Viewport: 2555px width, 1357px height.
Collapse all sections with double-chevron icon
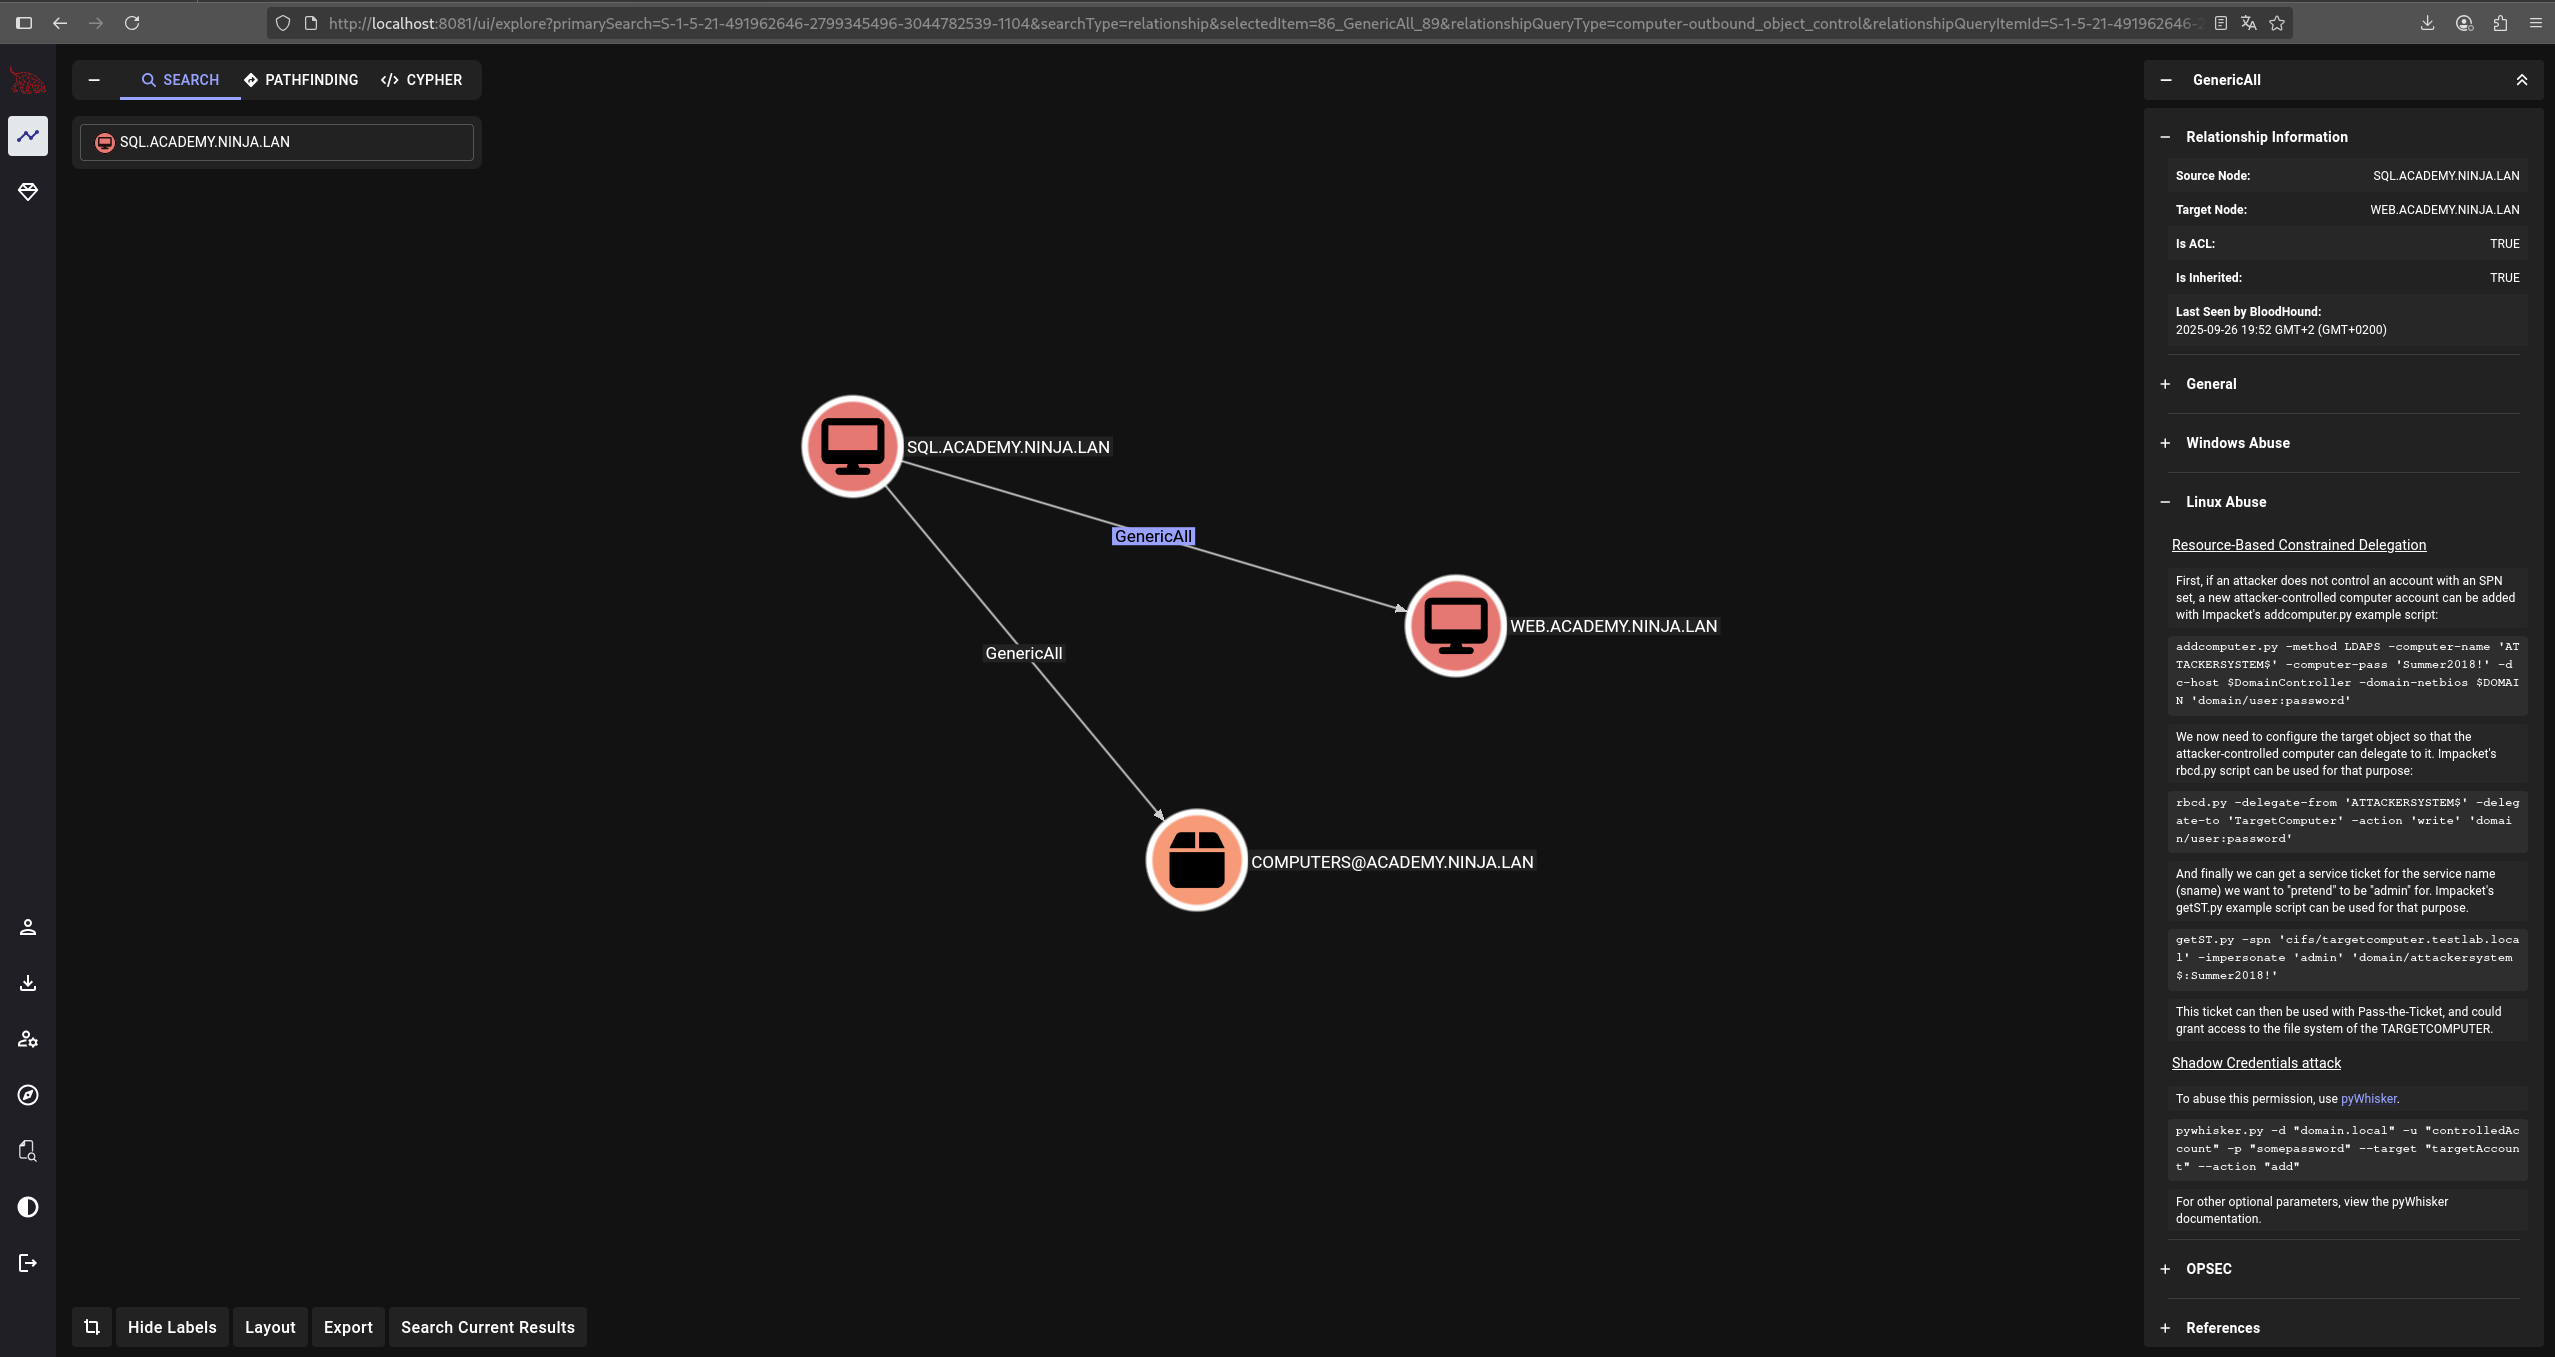click(x=2521, y=80)
